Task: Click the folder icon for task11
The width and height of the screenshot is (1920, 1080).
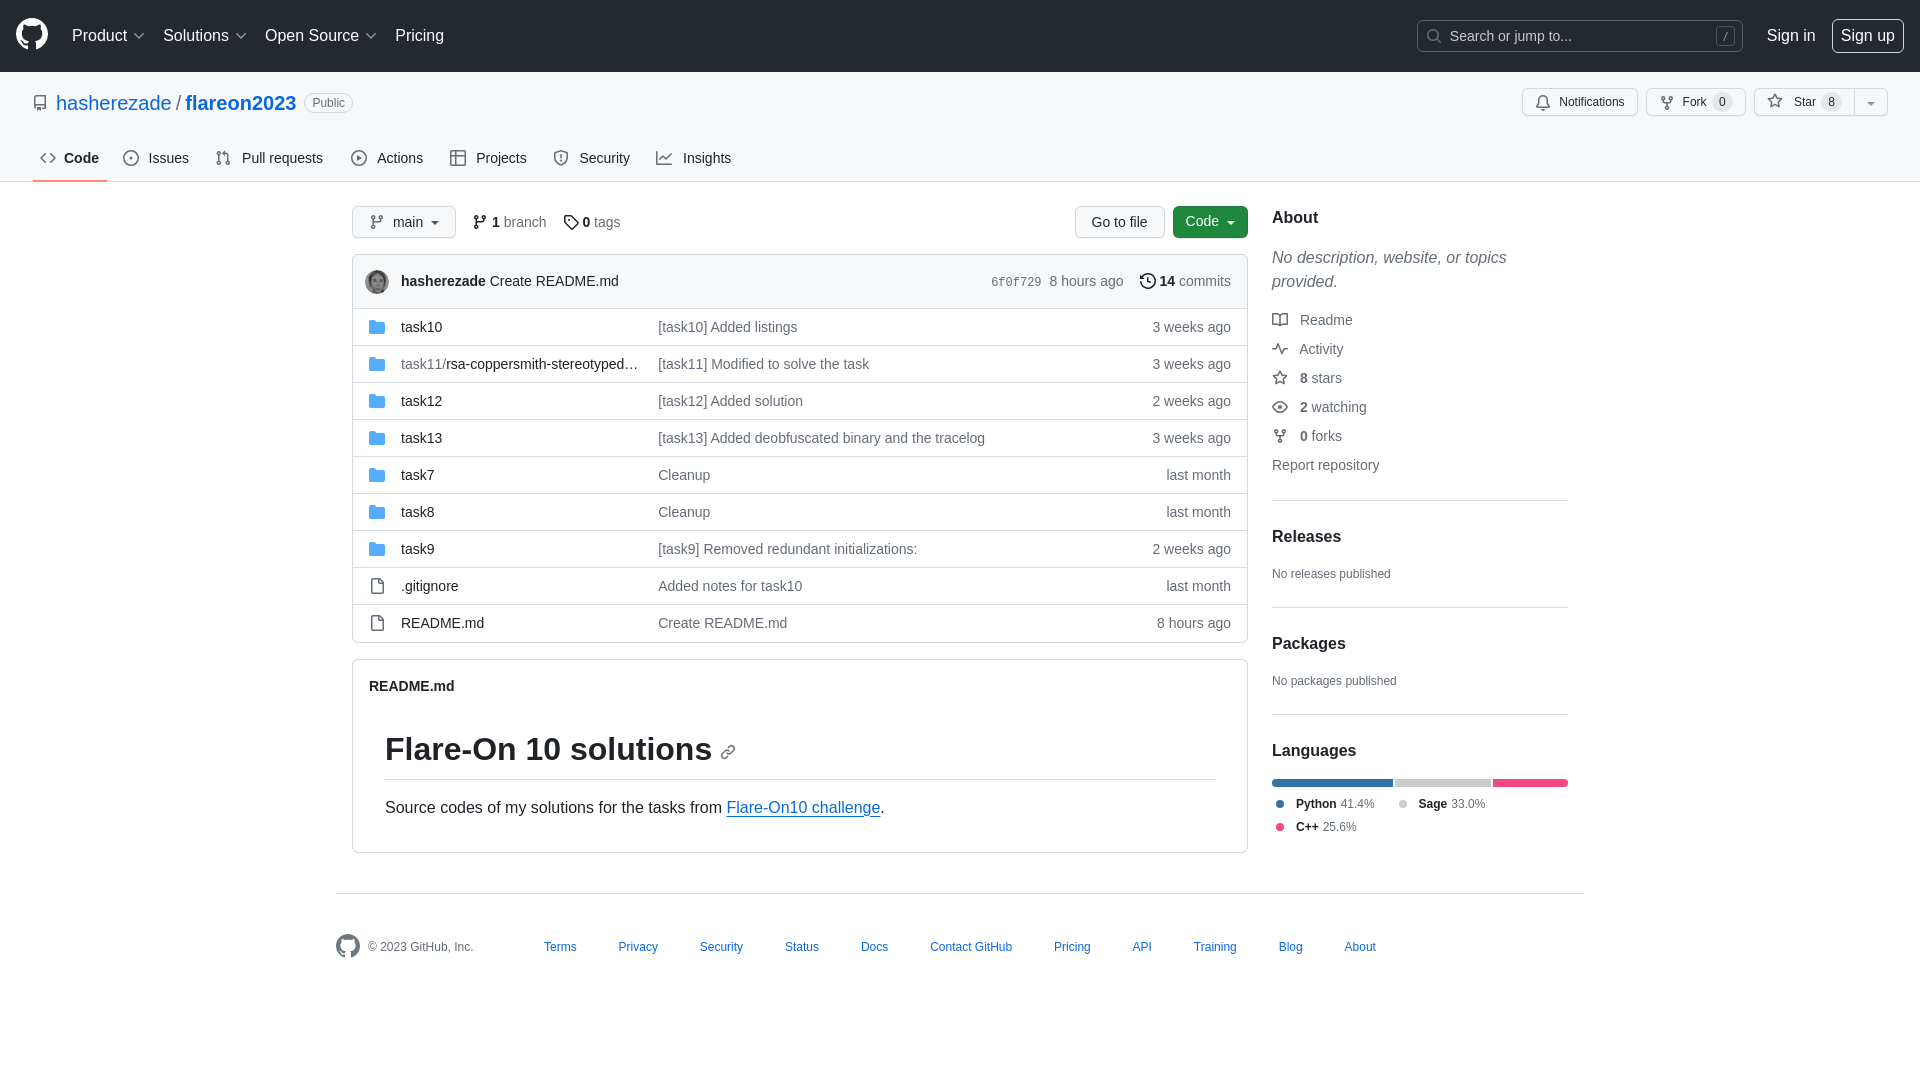Action: click(x=377, y=364)
